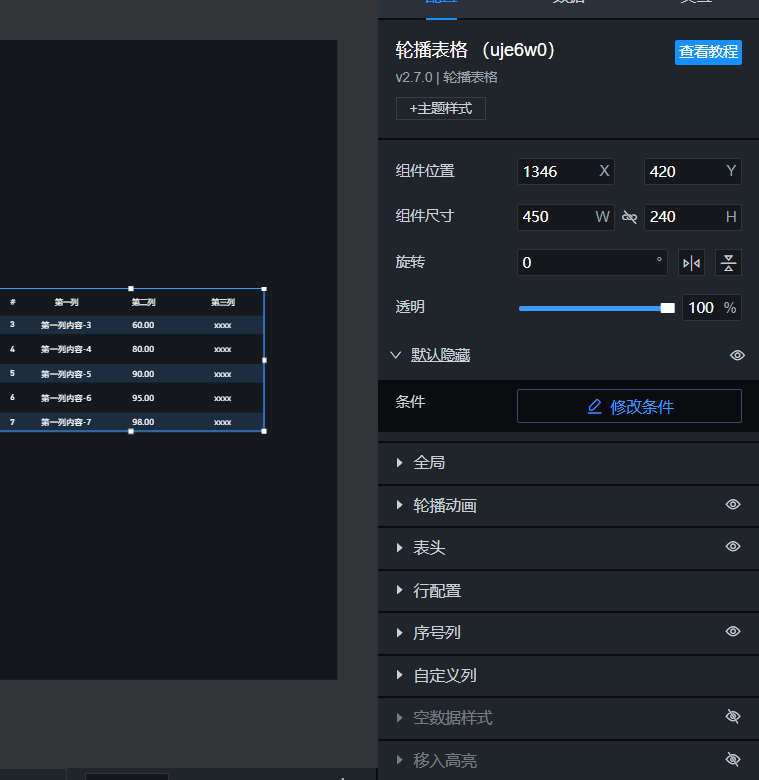Screen dimensions: 759x780
Task: Click the 60.00 table cell
Action: pyautogui.click(x=143, y=325)
